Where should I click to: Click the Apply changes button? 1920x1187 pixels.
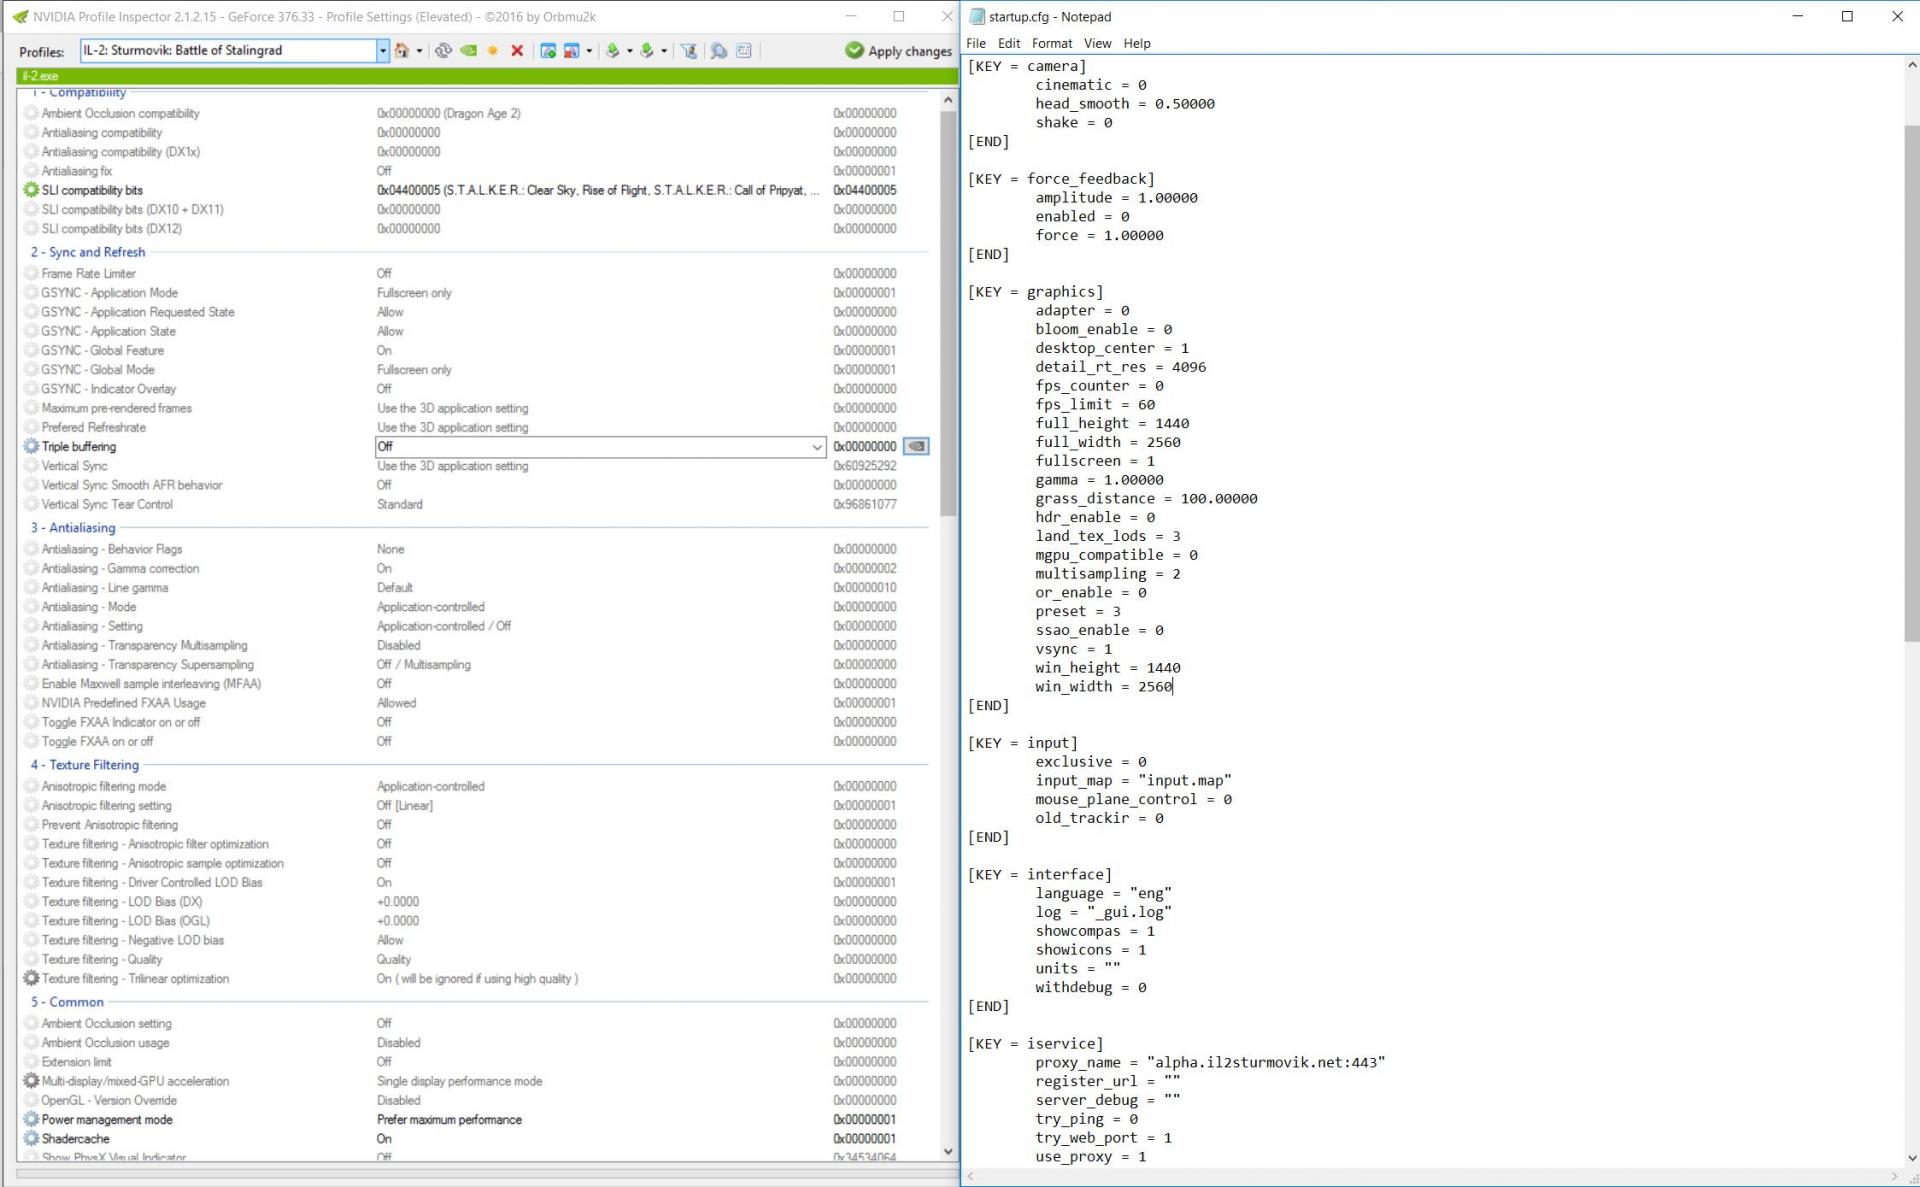(x=898, y=51)
